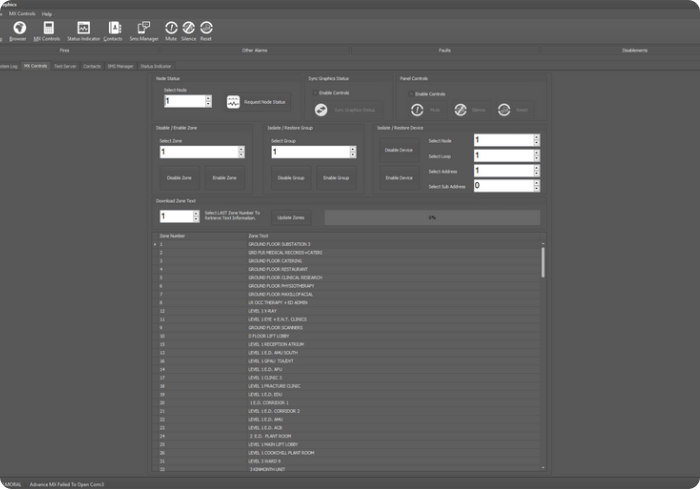Open Contacts from the toolbar

tap(113, 29)
